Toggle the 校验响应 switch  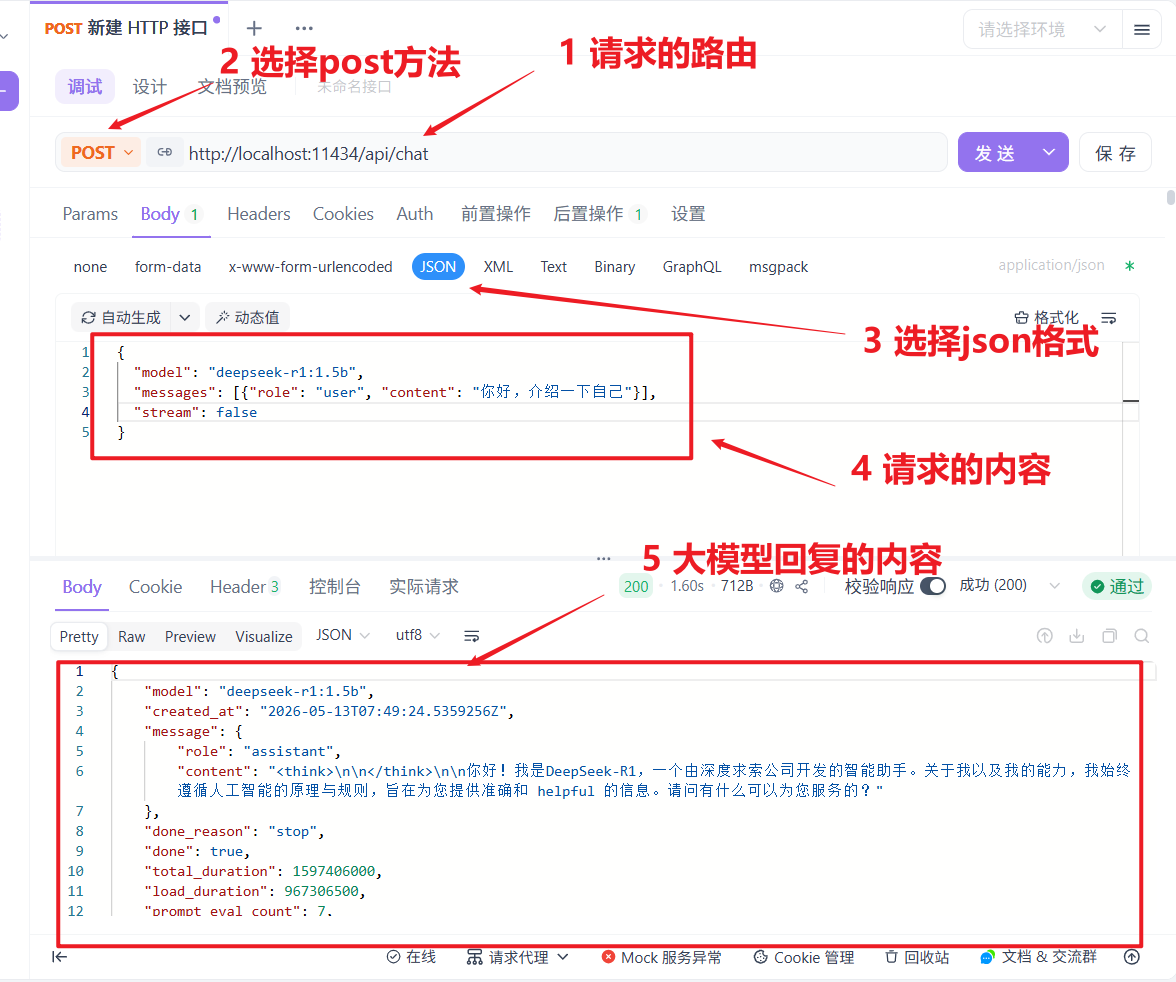[933, 586]
